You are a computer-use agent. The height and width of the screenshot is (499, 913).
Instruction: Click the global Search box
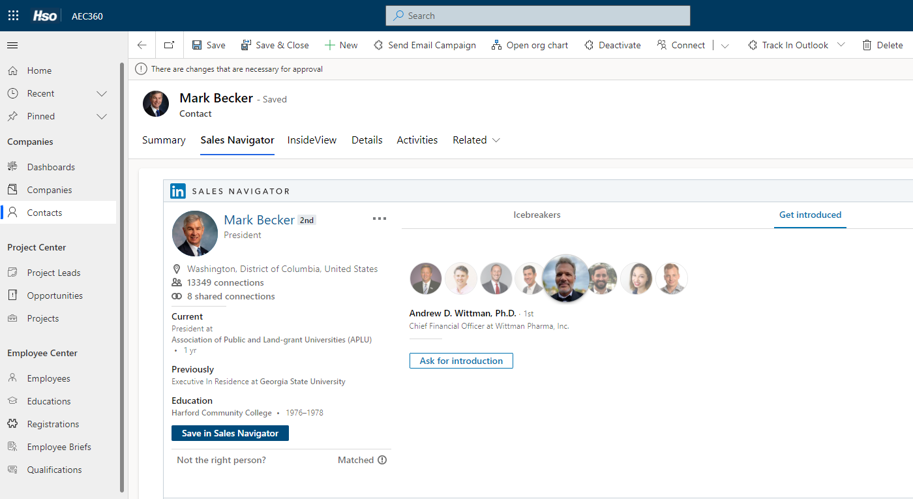pyautogui.click(x=537, y=16)
